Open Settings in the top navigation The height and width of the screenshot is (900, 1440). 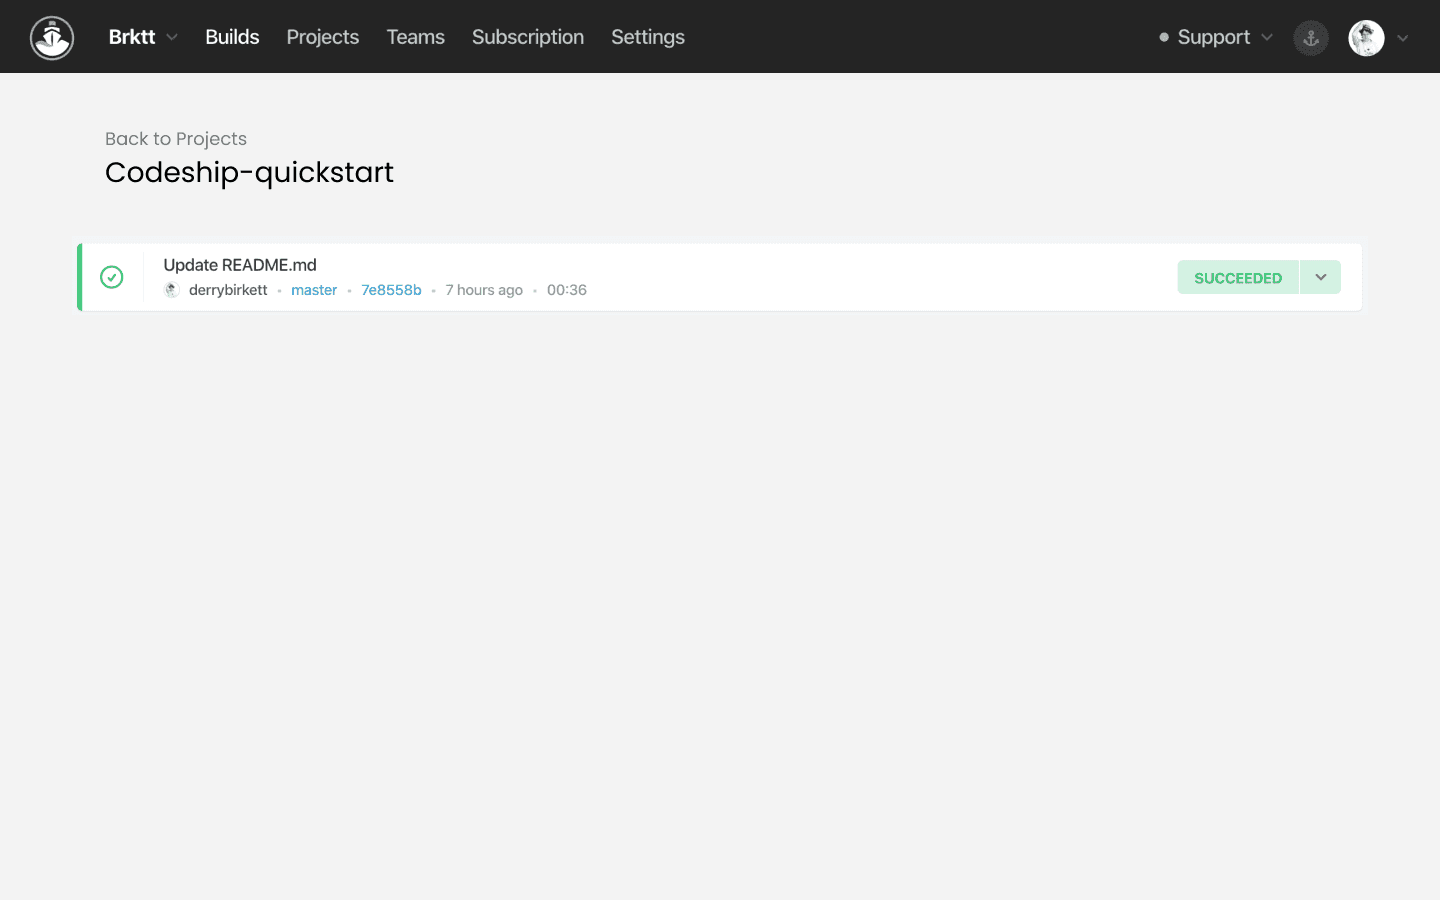648,37
